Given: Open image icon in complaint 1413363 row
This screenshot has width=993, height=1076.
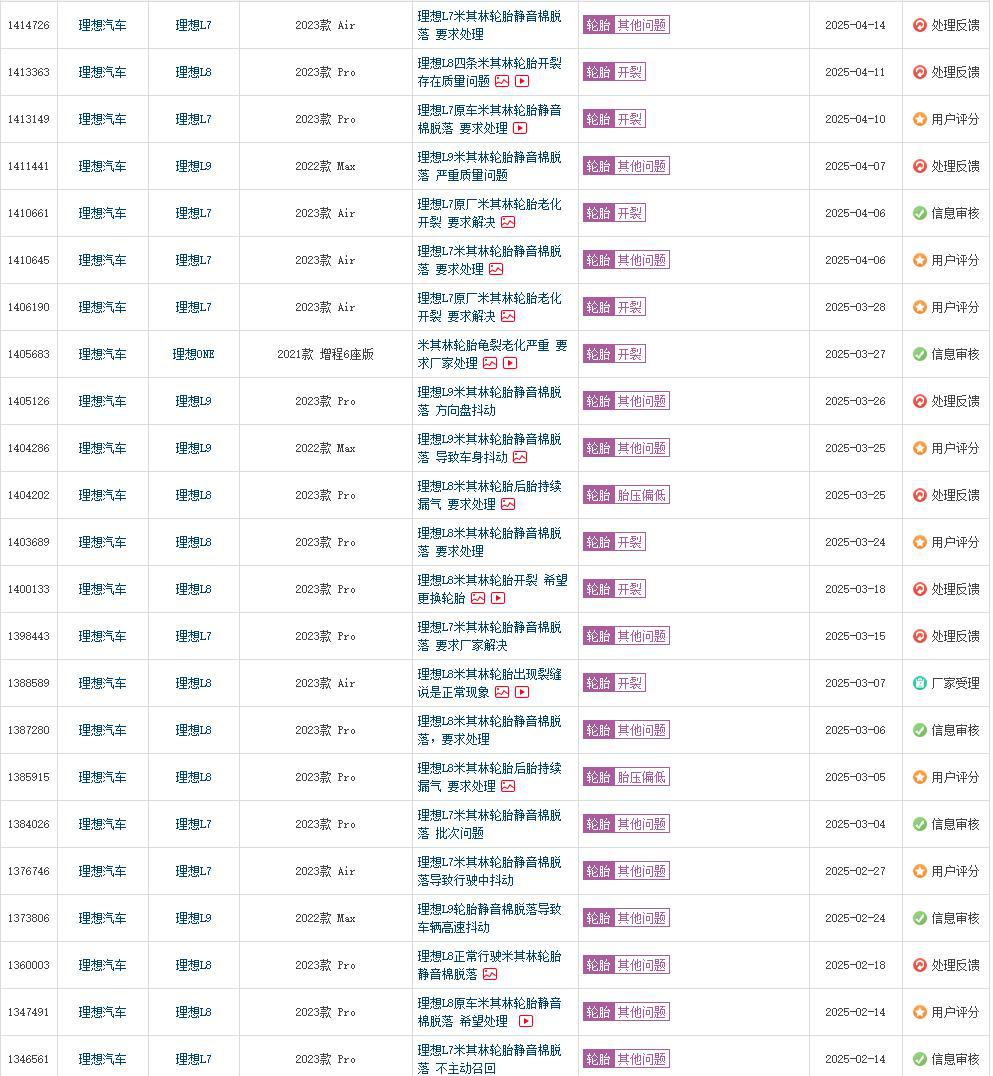Looking at the screenshot, I should click(502, 81).
